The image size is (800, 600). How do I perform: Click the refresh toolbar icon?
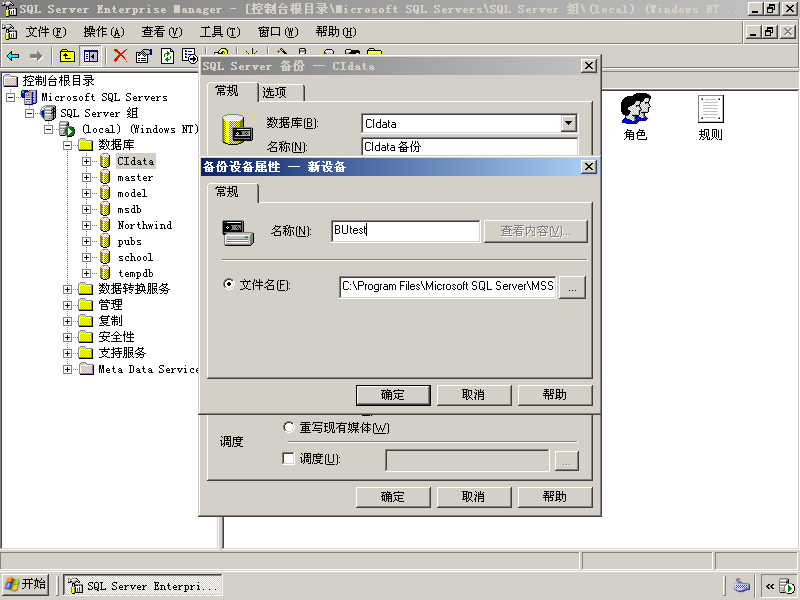click(x=167, y=56)
